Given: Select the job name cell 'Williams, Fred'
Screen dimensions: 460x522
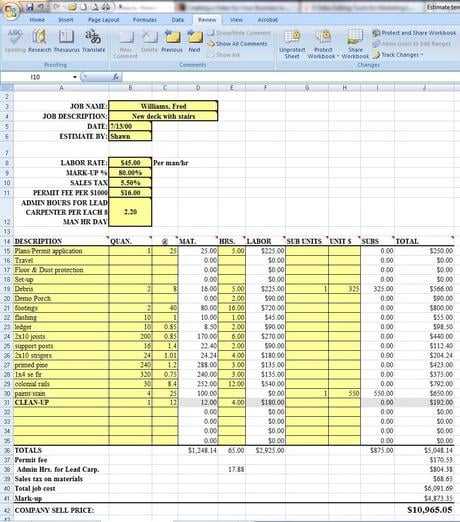Looking at the screenshot, I should (163, 106).
